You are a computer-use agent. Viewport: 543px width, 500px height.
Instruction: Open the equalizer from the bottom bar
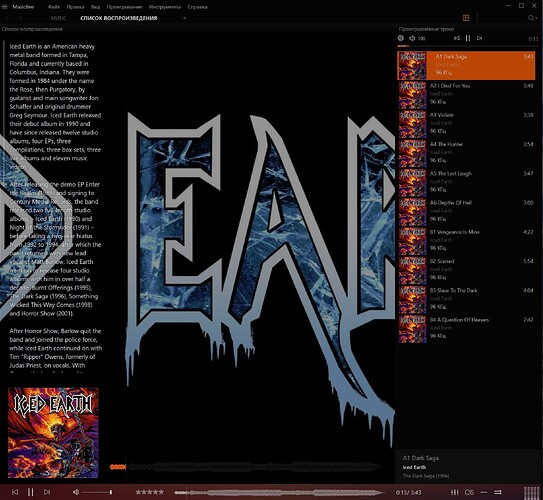[455, 492]
